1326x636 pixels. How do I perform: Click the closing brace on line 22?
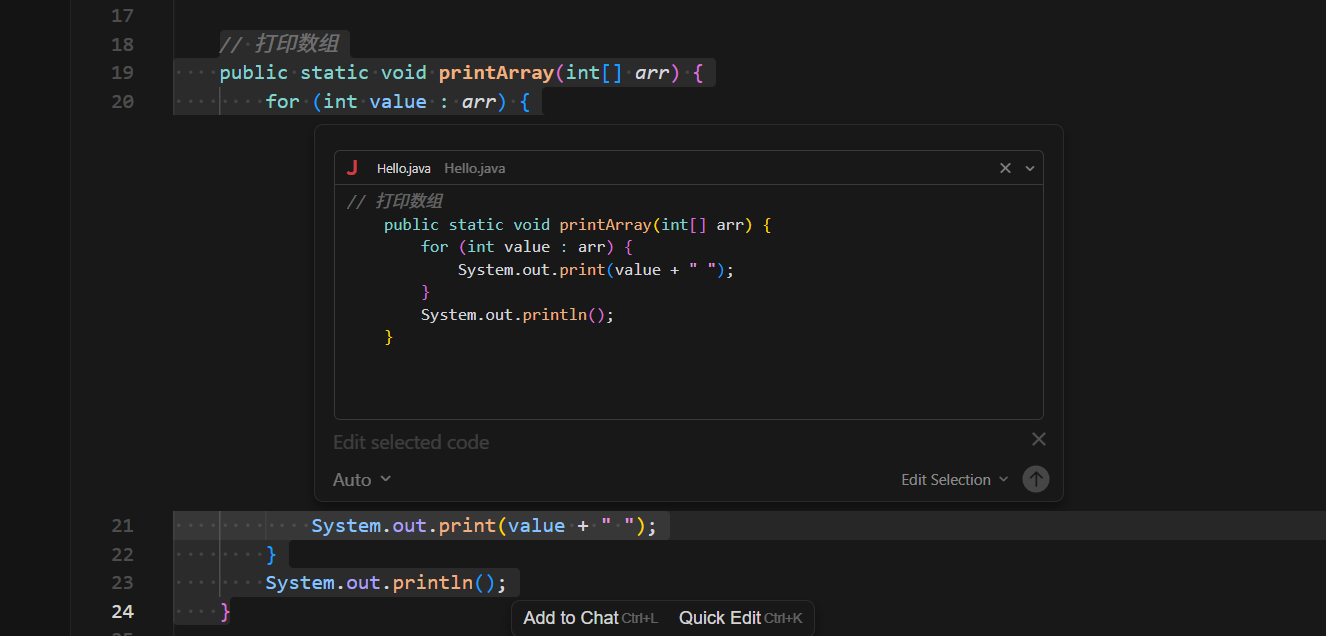(271, 554)
